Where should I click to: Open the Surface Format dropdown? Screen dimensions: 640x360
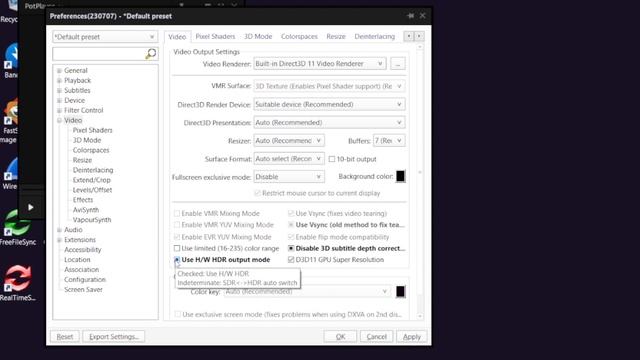coord(289,159)
